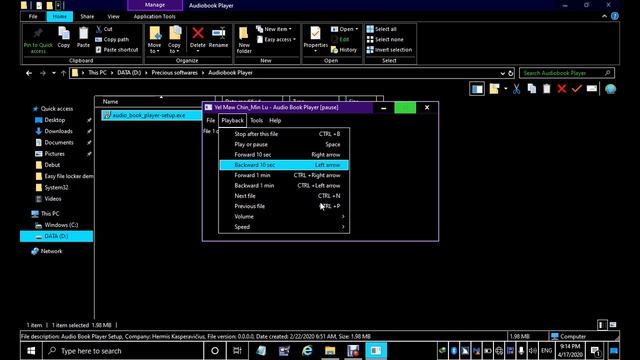Open Videos in the sidebar
640x360 pixels.
pyautogui.click(x=53, y=199)
